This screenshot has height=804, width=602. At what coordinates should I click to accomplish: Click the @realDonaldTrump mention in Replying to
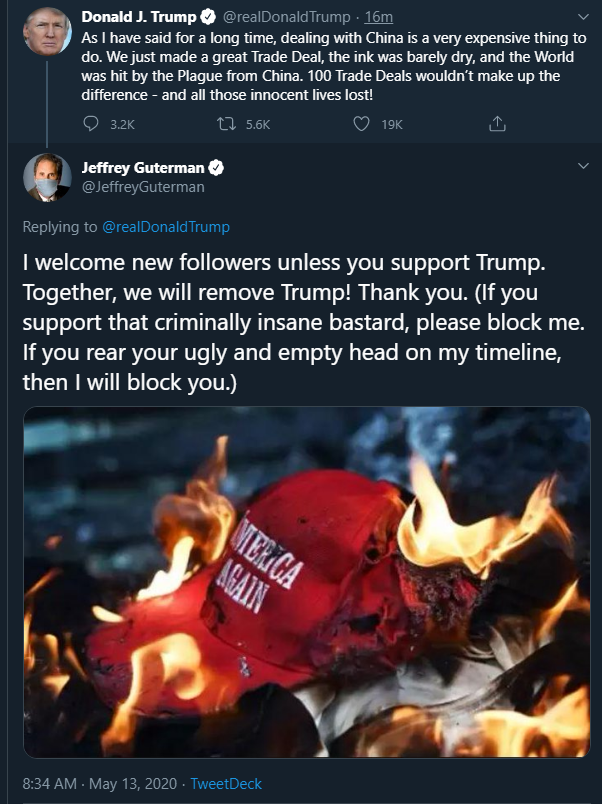point(166,227)
